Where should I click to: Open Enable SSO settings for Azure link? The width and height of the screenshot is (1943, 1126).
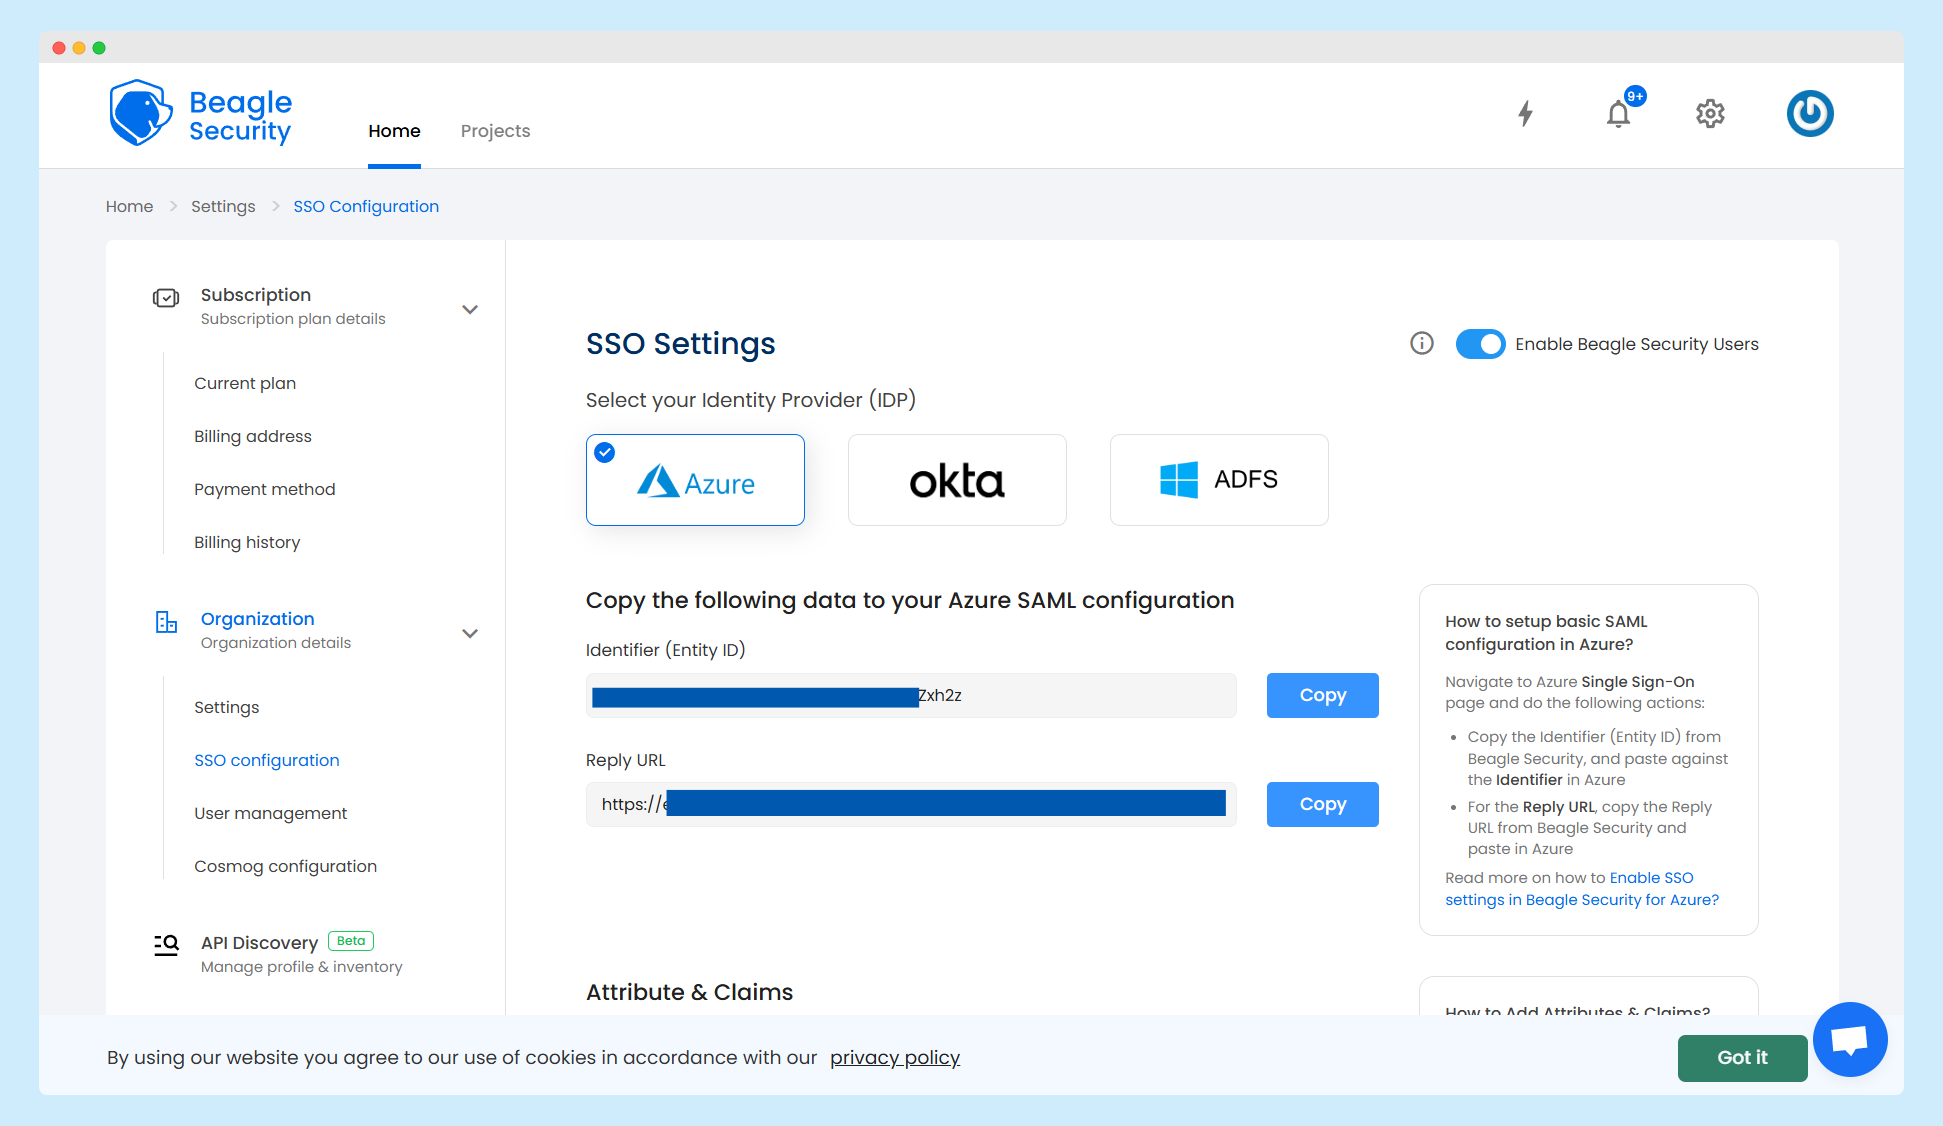pyautogui.click(x=1582, y=889)
